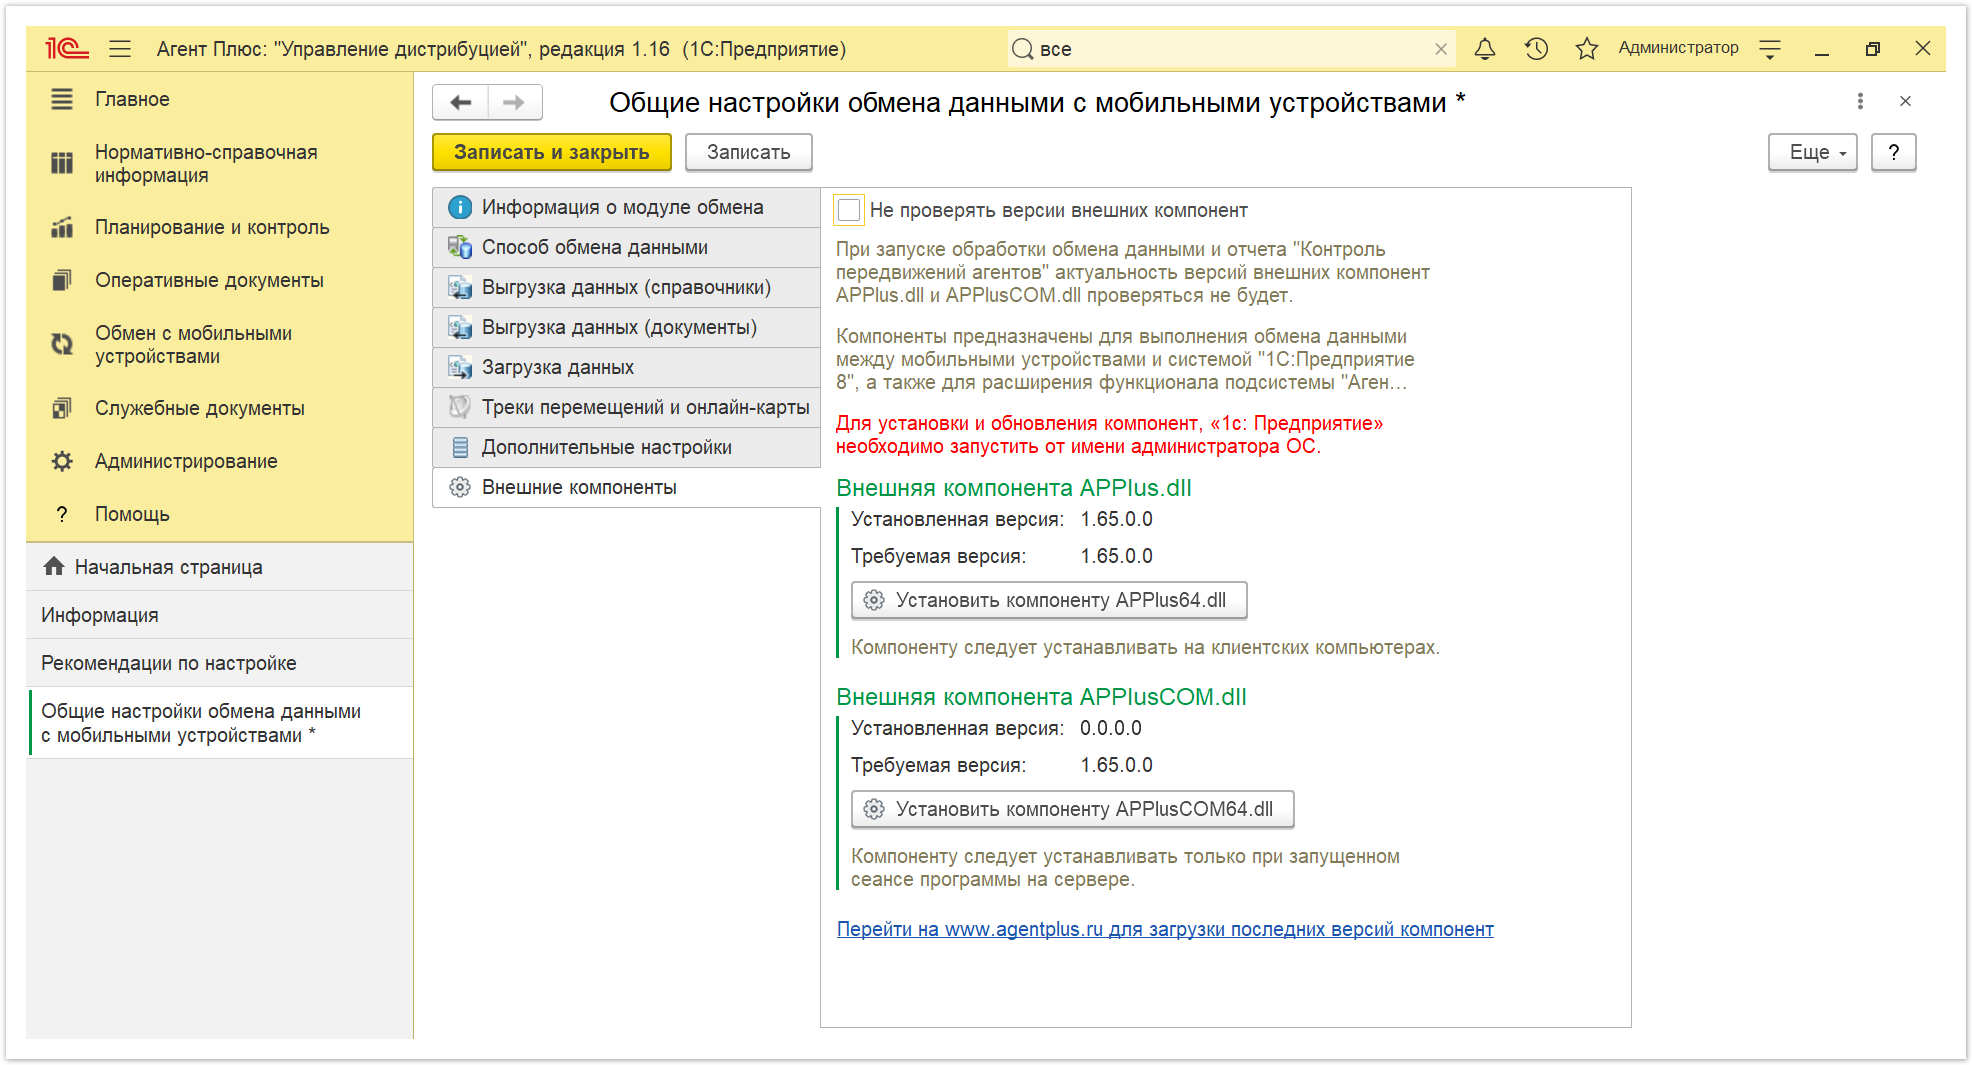Open history clock icon
The height and width of the screenshot is (1065, 1972).
click(1536, 48)
